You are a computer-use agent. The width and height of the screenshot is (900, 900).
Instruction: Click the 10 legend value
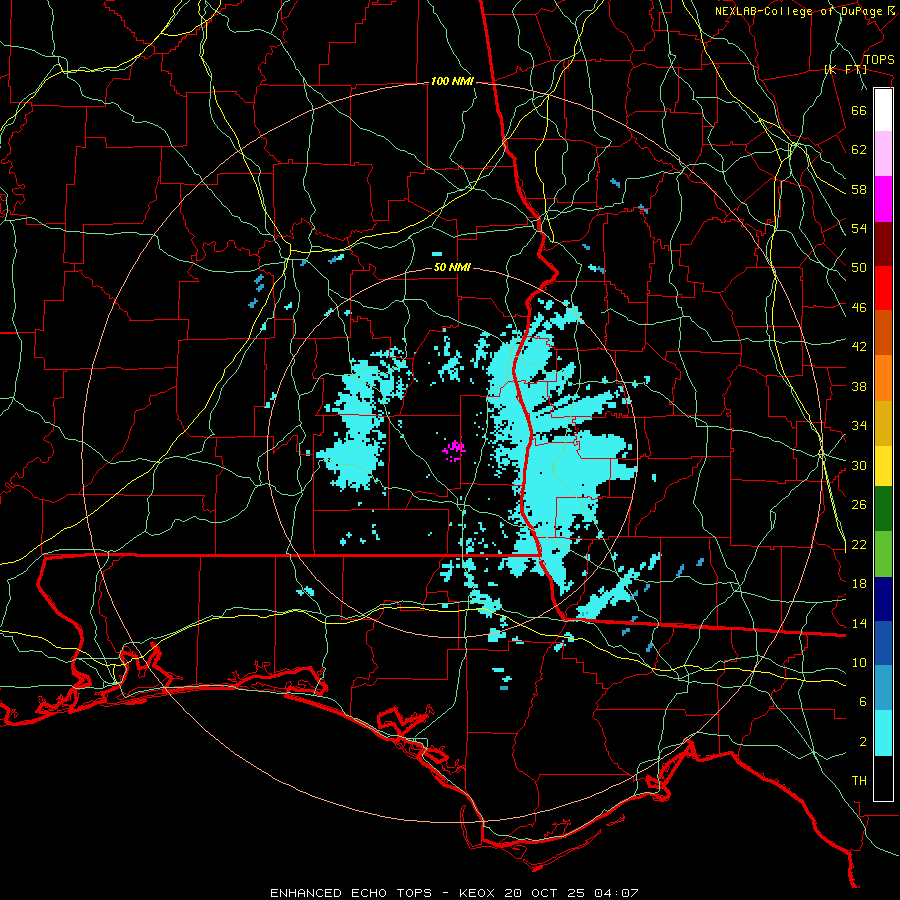click(x=859, y=663)
